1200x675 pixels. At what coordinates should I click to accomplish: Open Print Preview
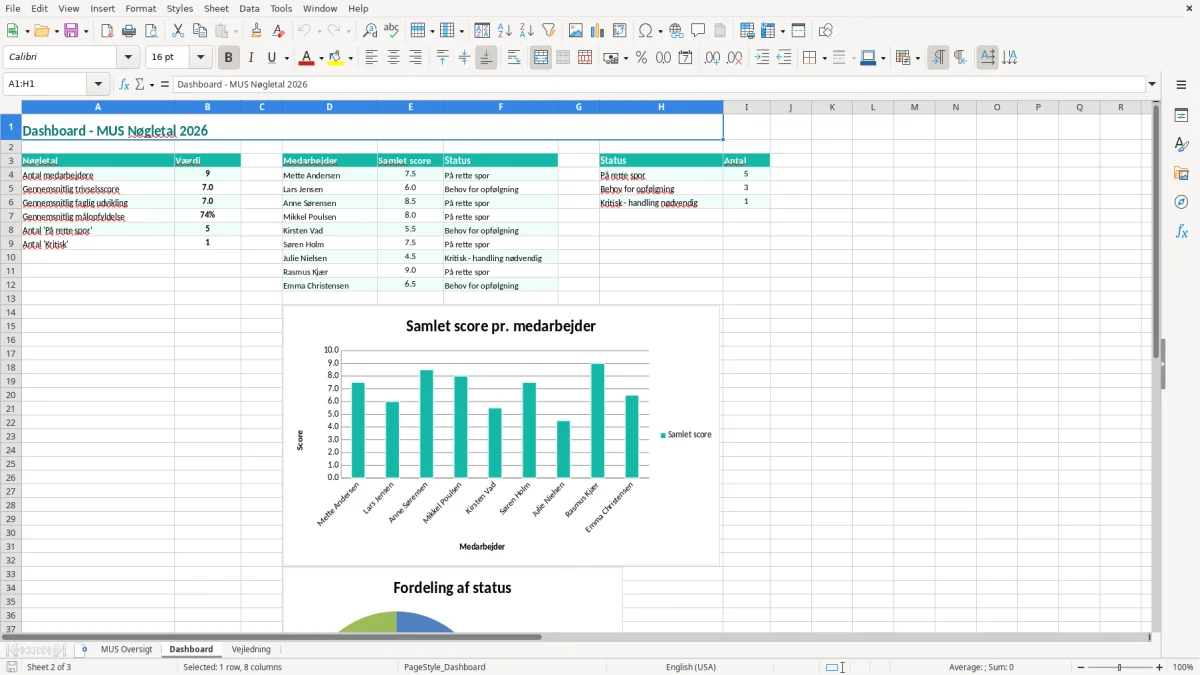151,31
